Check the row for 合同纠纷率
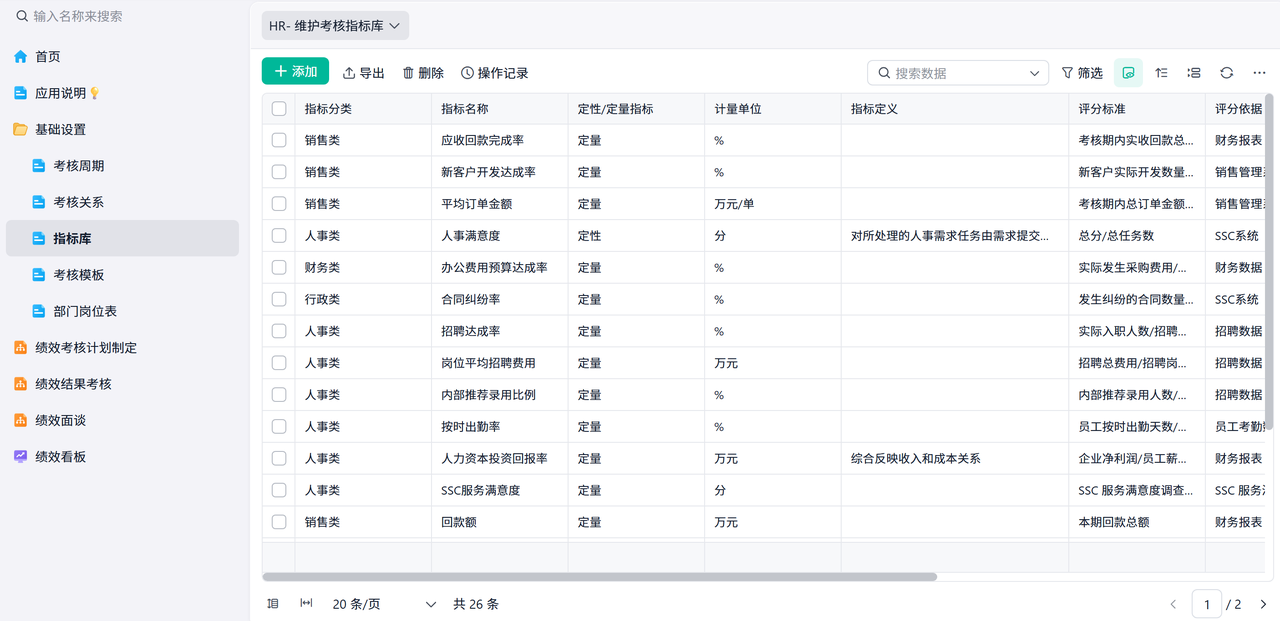 279,299
